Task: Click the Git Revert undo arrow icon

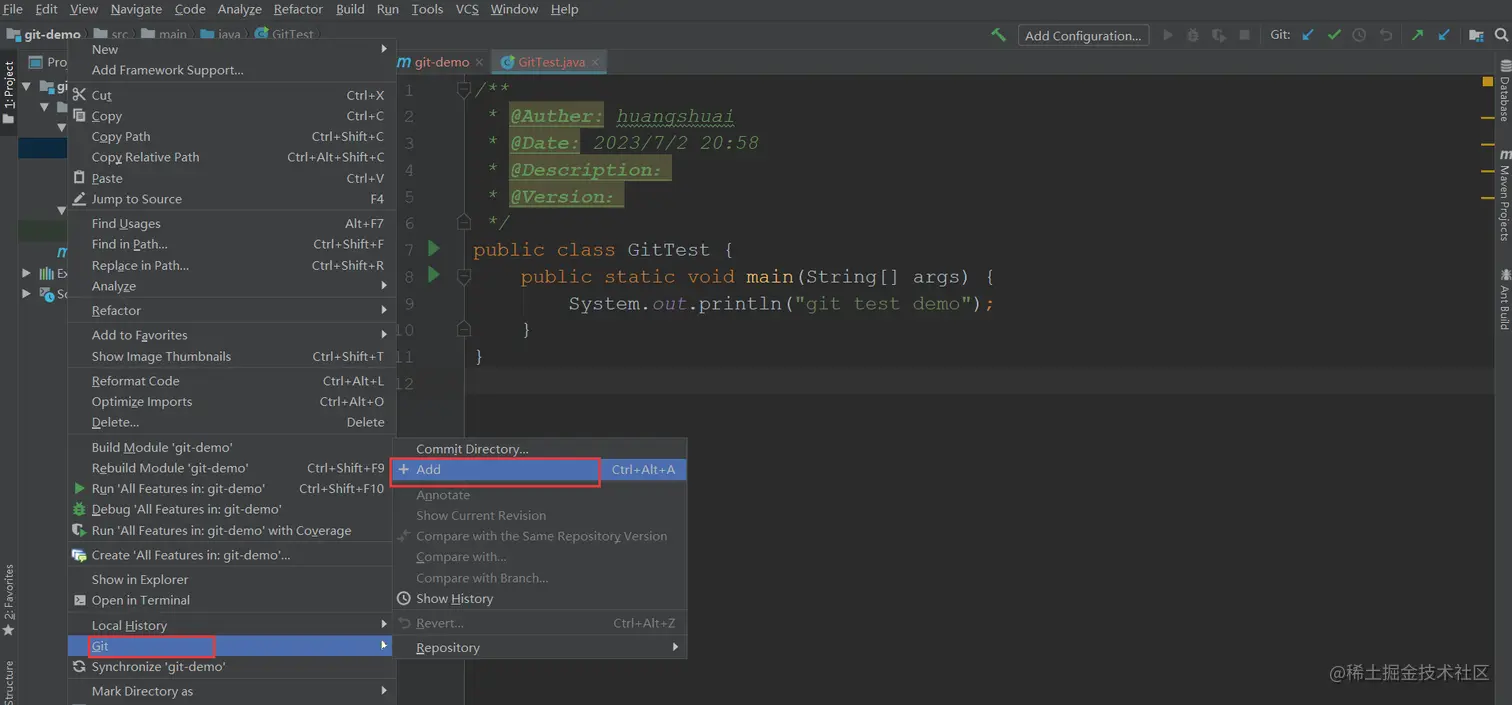Action: click(1385, 35)
